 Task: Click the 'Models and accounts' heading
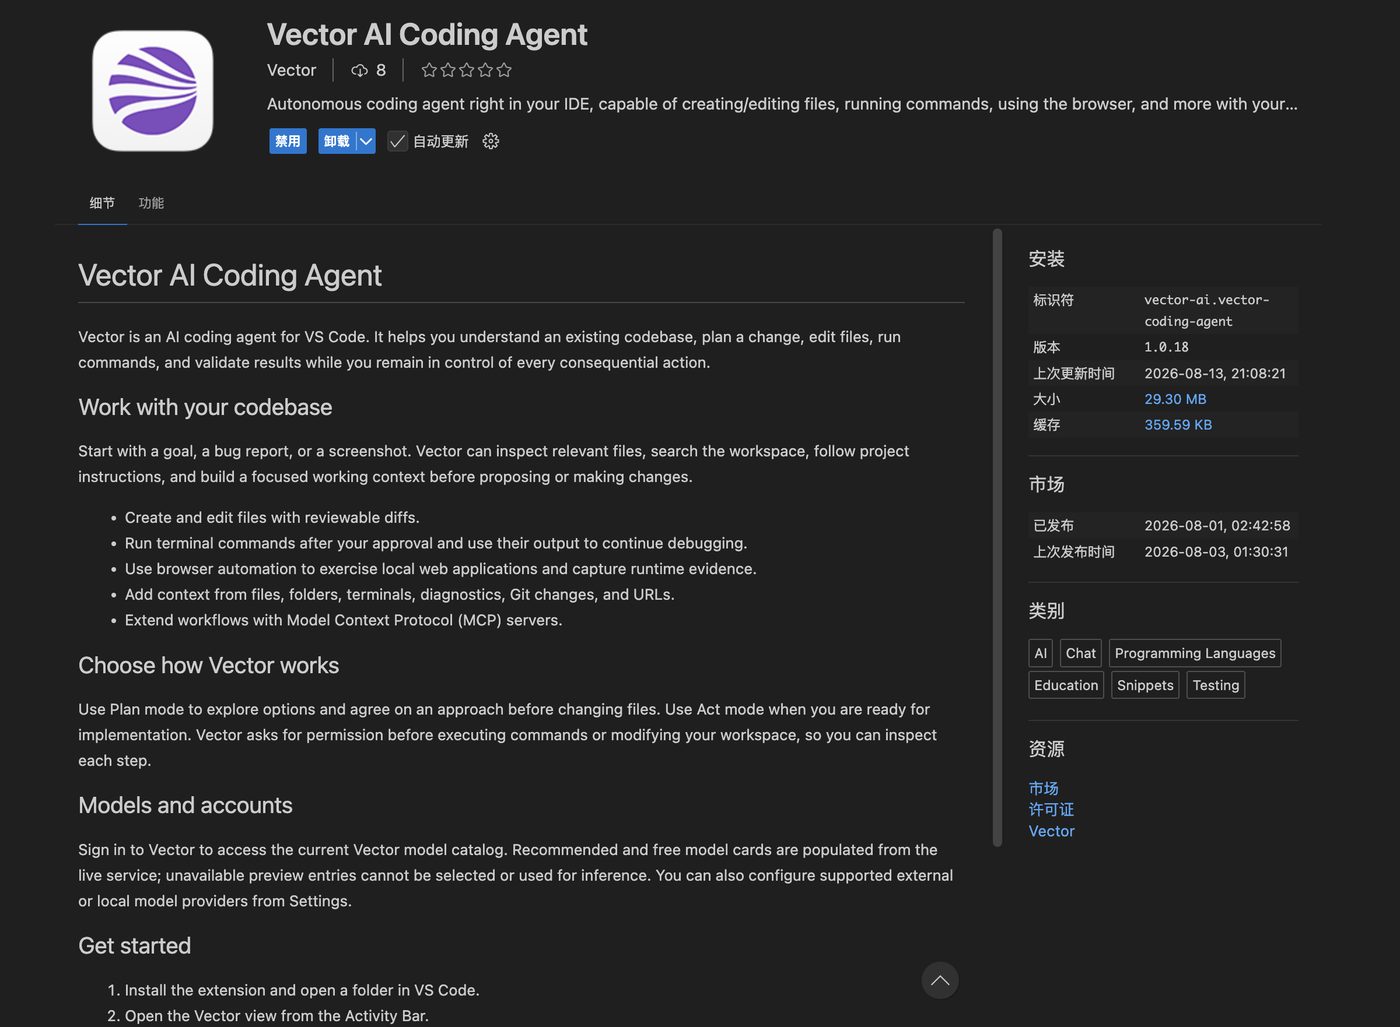click(185, 805)
